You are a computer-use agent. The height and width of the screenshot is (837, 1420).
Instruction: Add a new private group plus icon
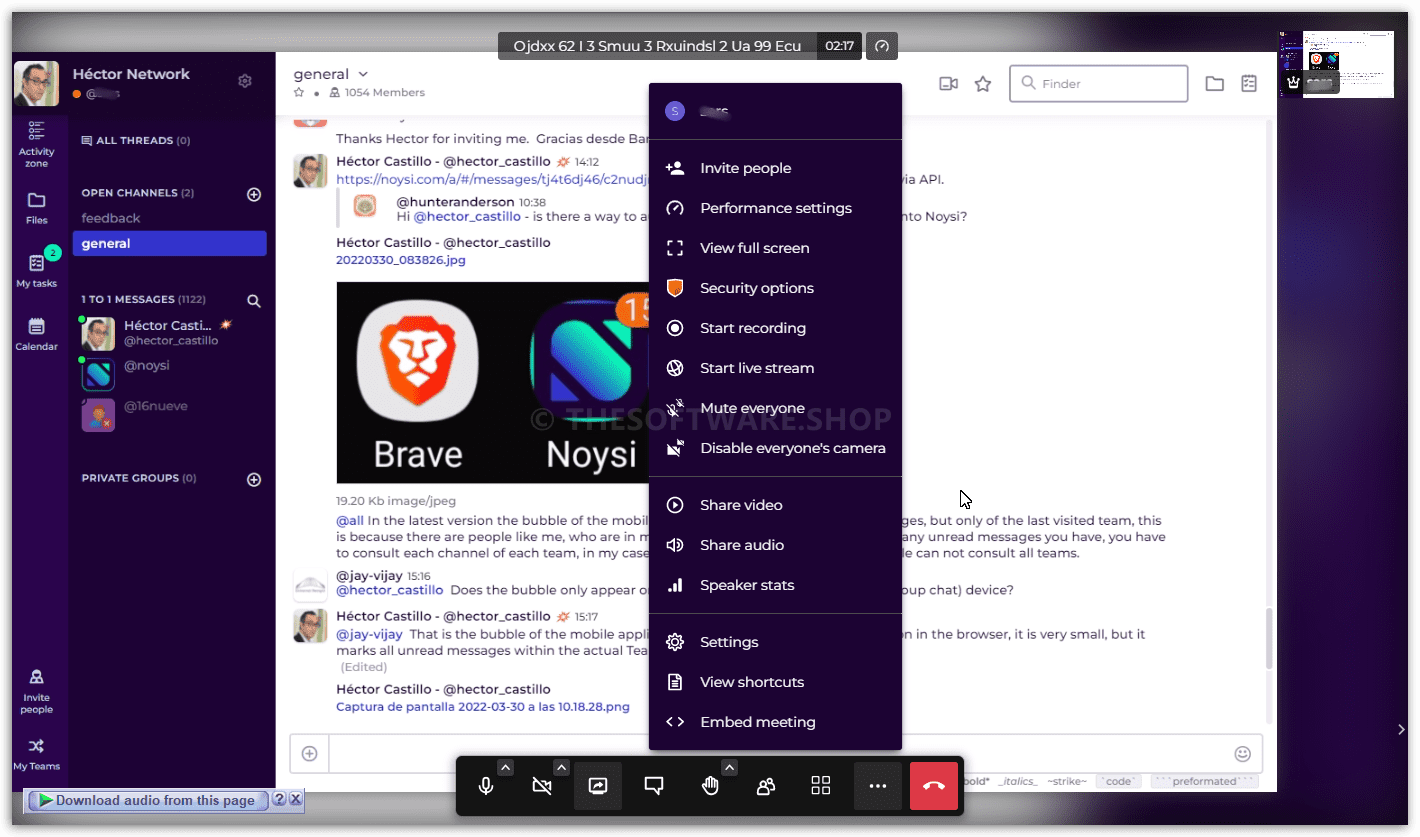(x=254, y=479)
